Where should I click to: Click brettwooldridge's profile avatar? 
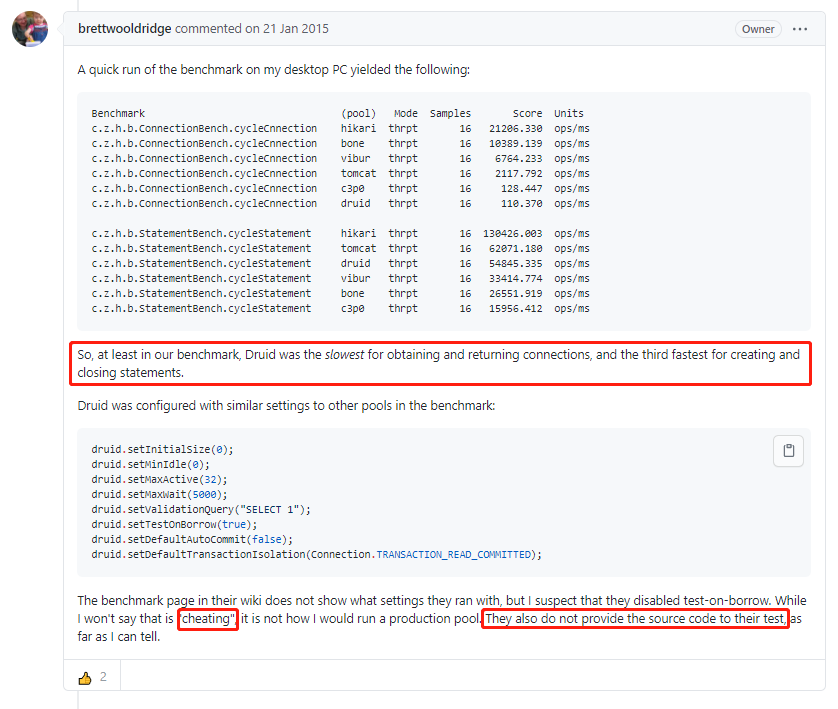[x=29, y=28]
